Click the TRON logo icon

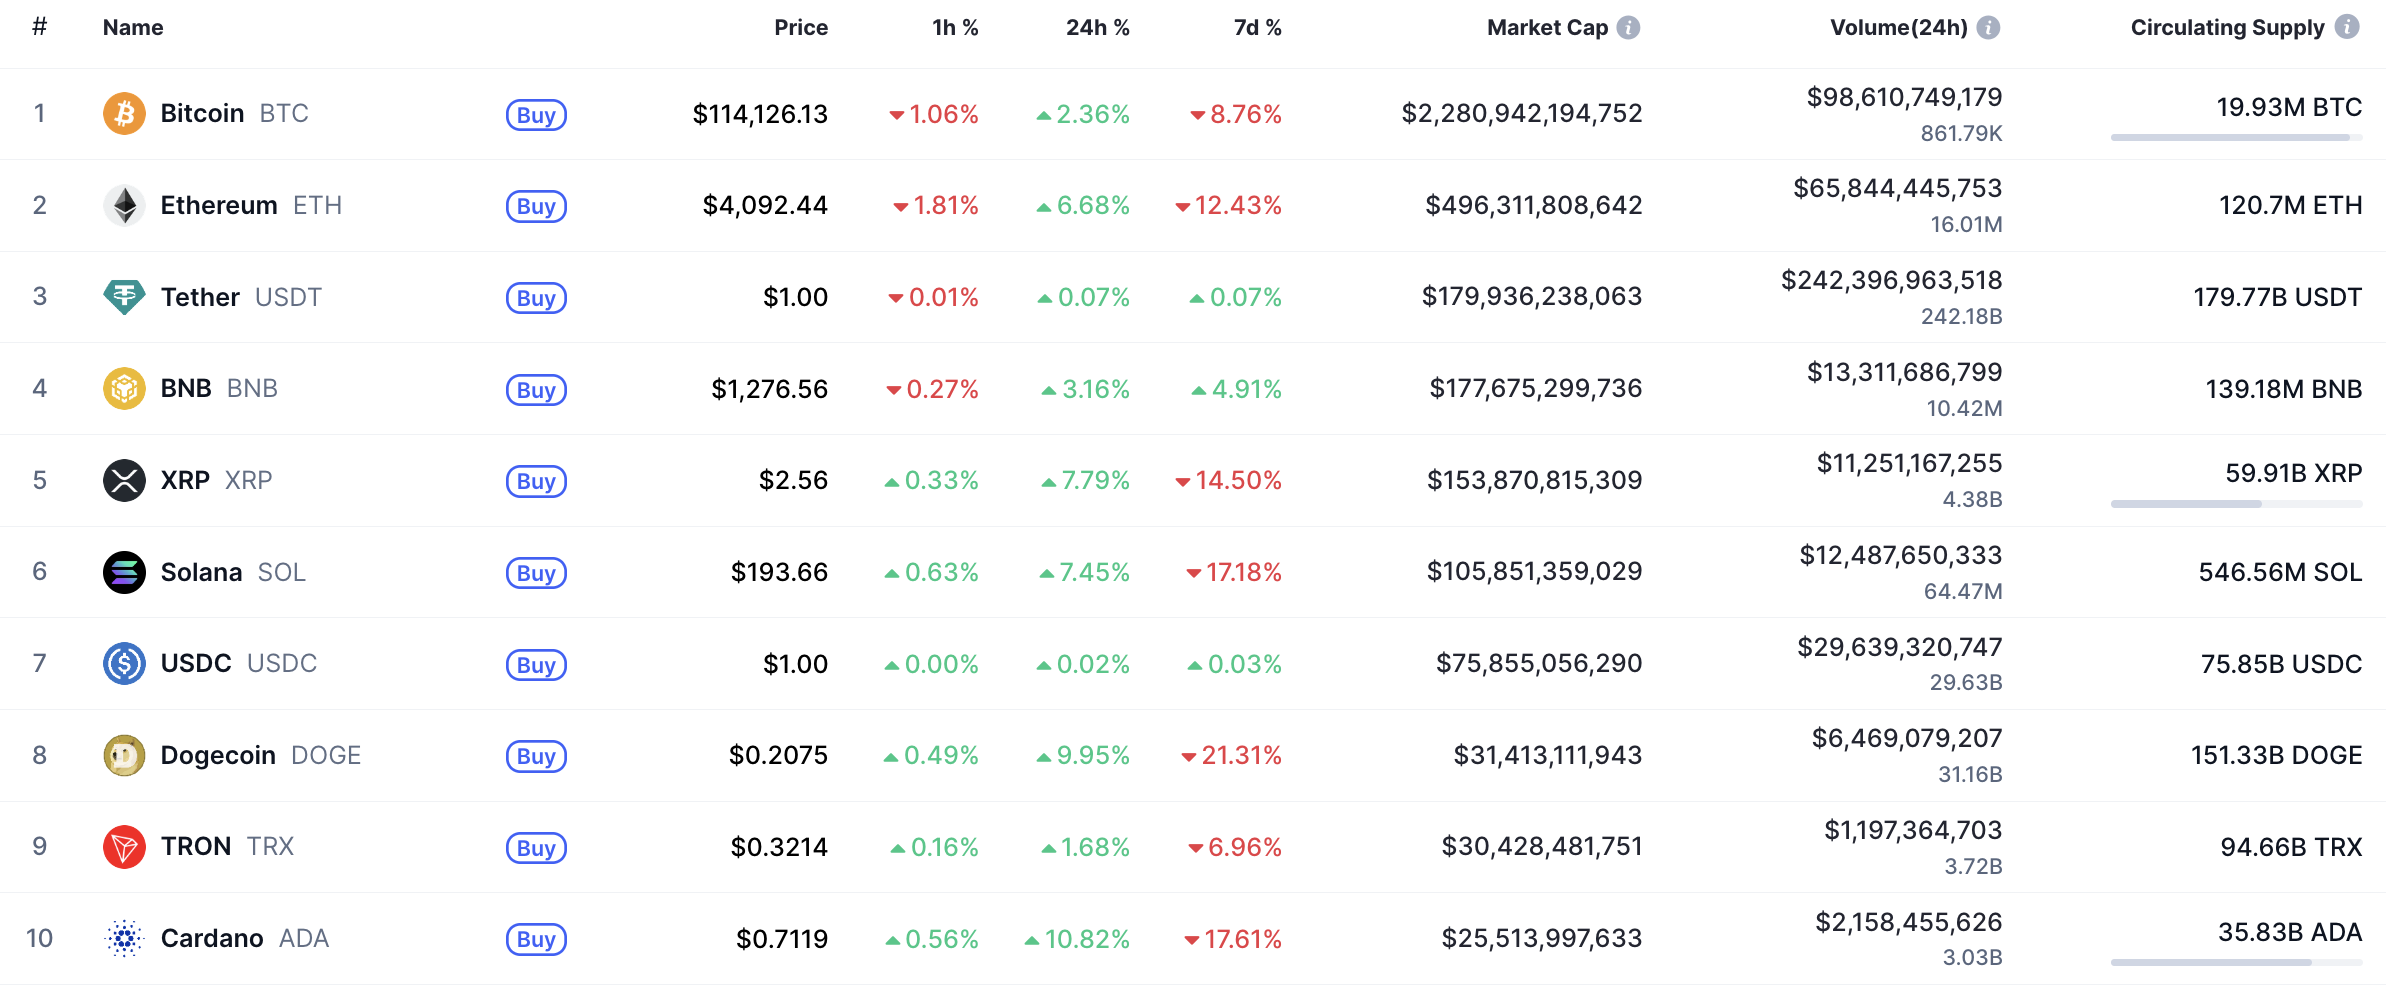(x=124, y=847)
